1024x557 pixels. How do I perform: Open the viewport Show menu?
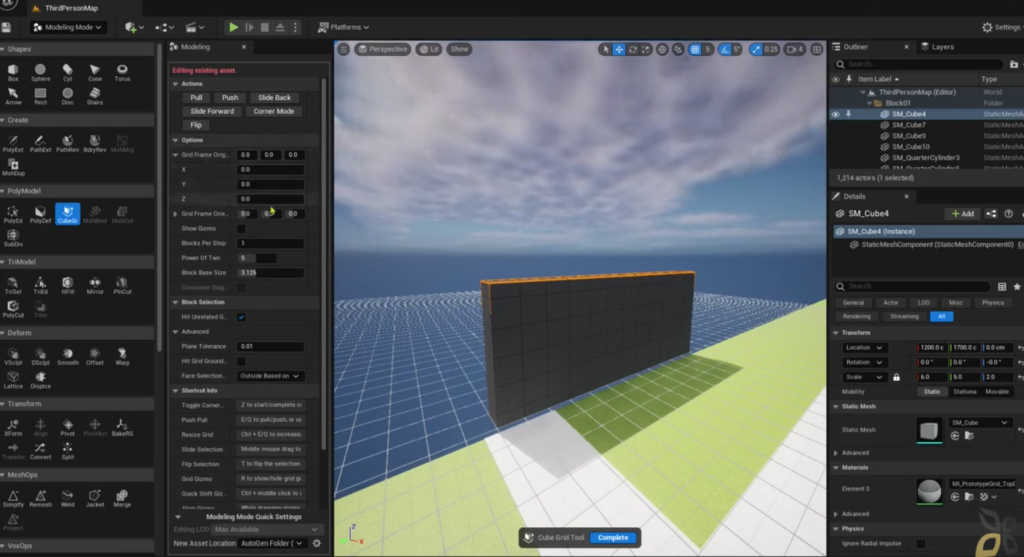pyautogui.click(x=459, y=49)
